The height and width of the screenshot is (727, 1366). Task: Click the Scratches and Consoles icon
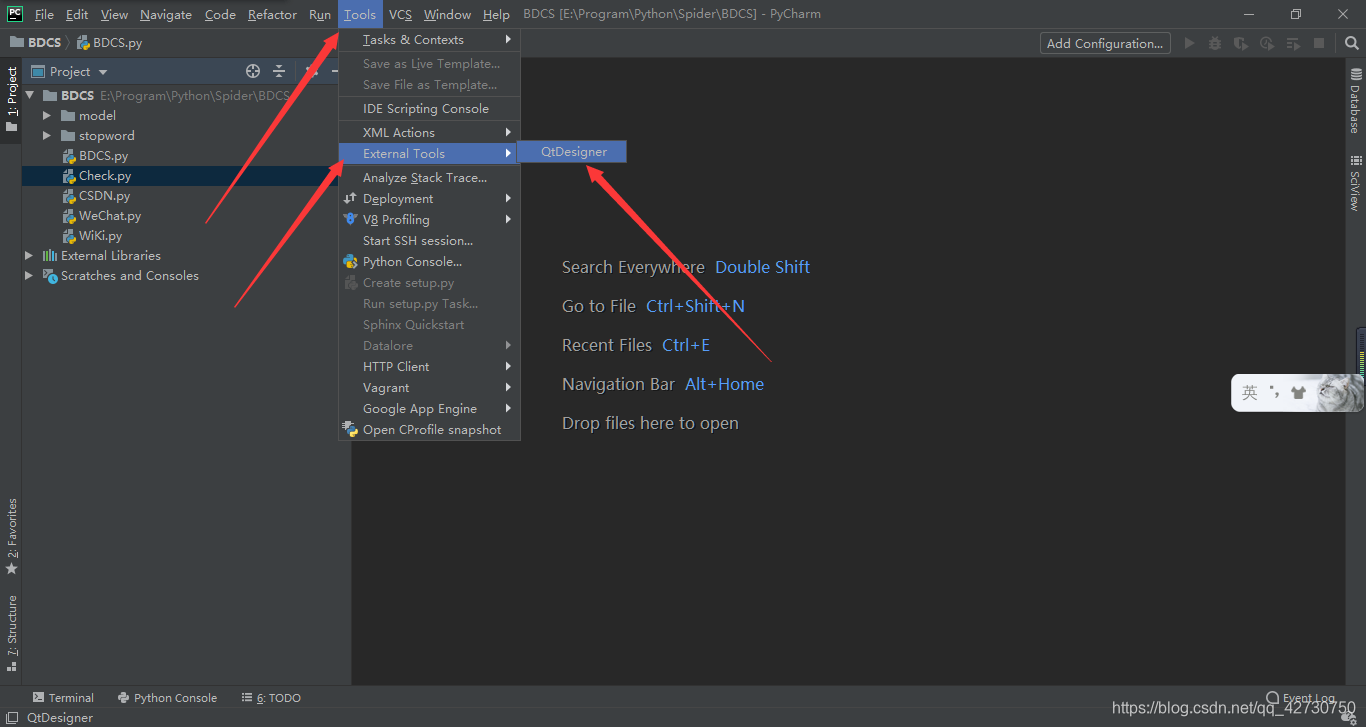coord(50,276)
